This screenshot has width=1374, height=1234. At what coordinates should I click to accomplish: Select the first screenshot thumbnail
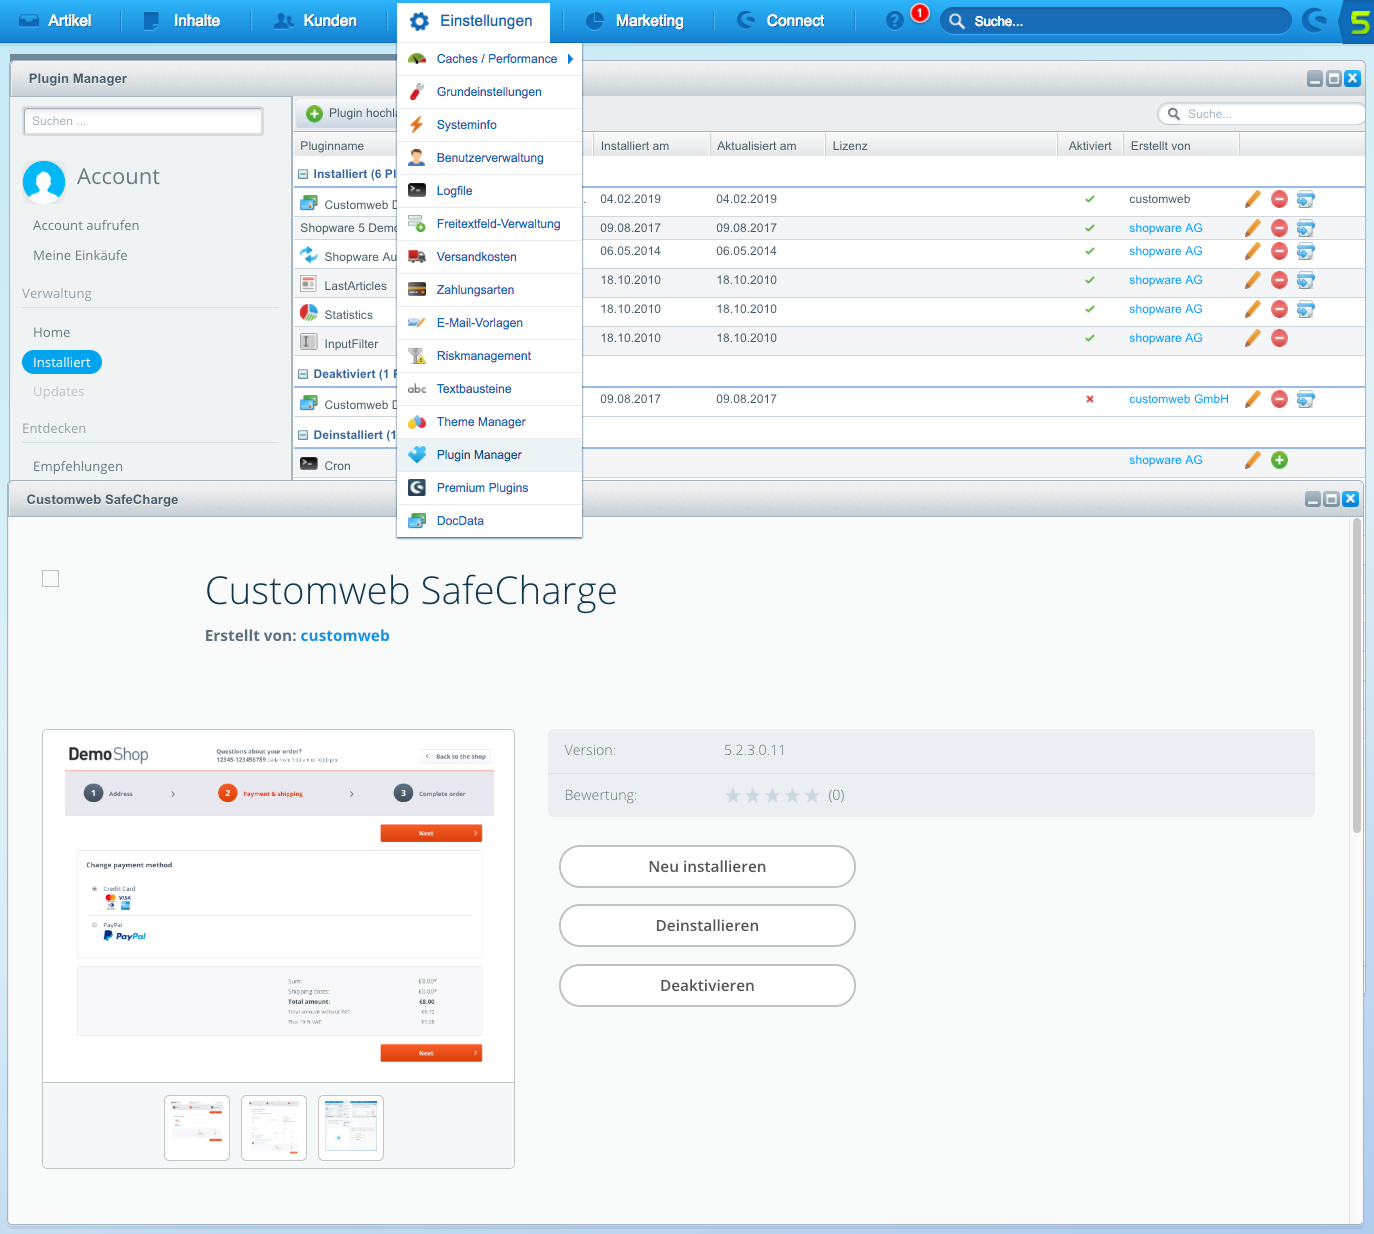coord(197,1128)
